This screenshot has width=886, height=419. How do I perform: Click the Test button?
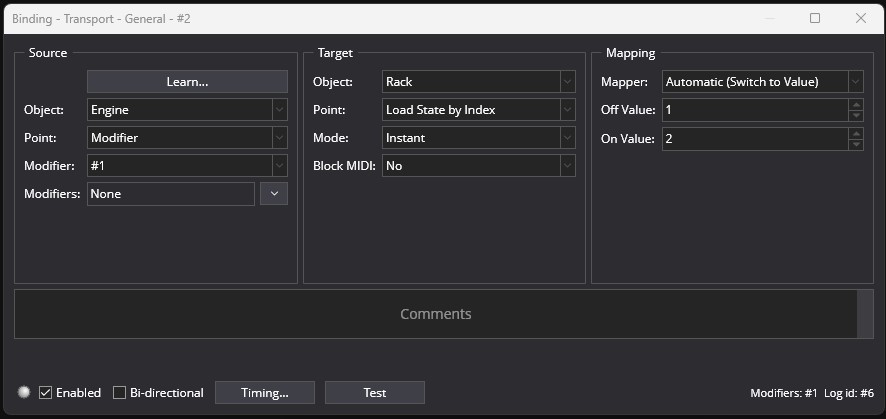tap(375, 392)
